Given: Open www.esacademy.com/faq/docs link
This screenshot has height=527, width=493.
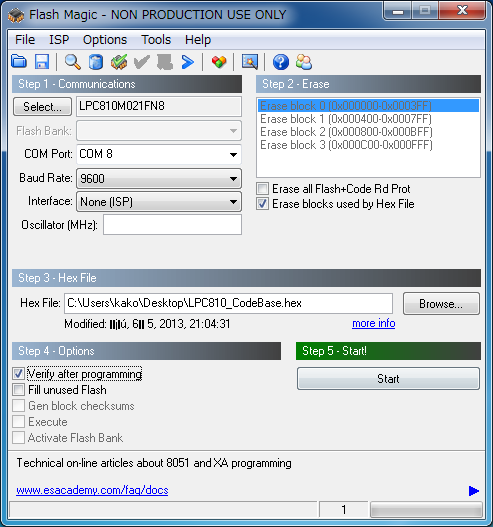Looking at the screenshot, I should point(92,490).
